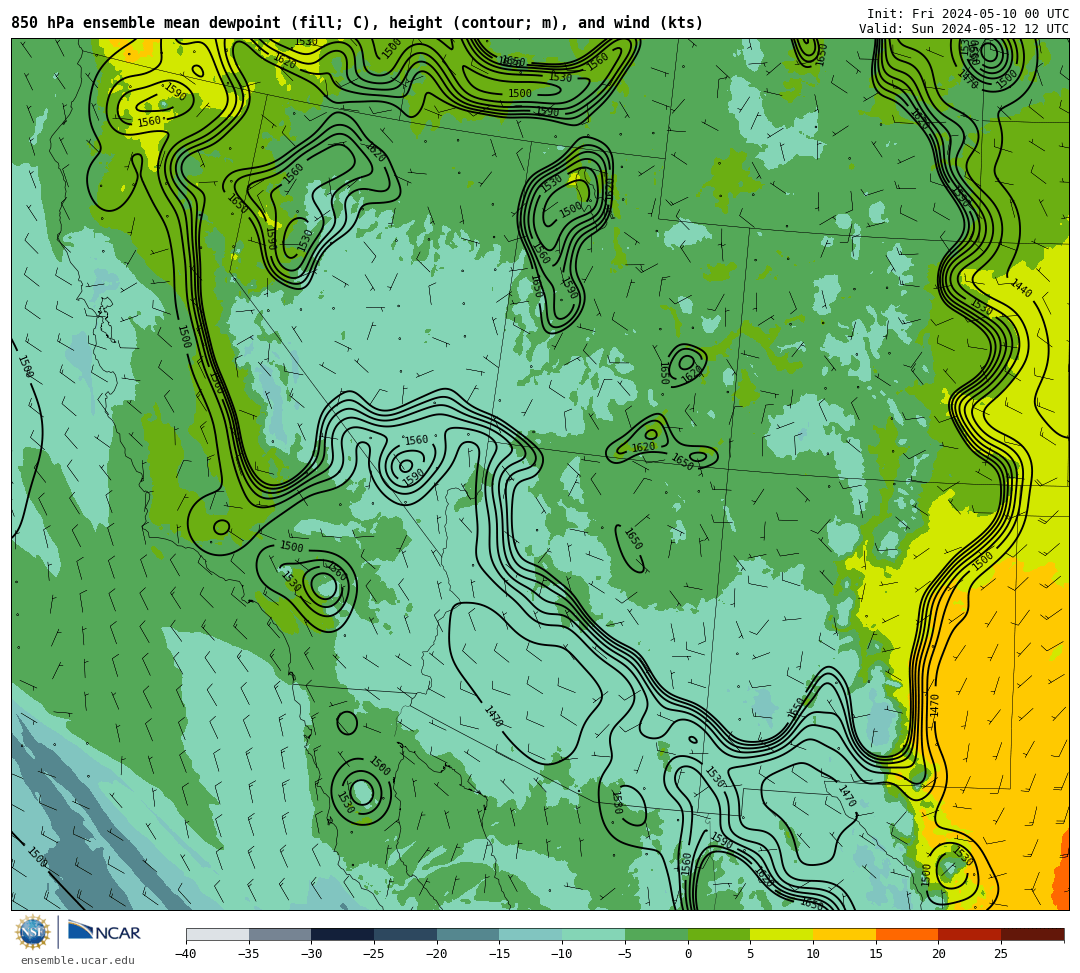Viewport: 1080px width, 973px height.
Task: Click the 0 colorbar tick label
Action: (x=688, y=954)
